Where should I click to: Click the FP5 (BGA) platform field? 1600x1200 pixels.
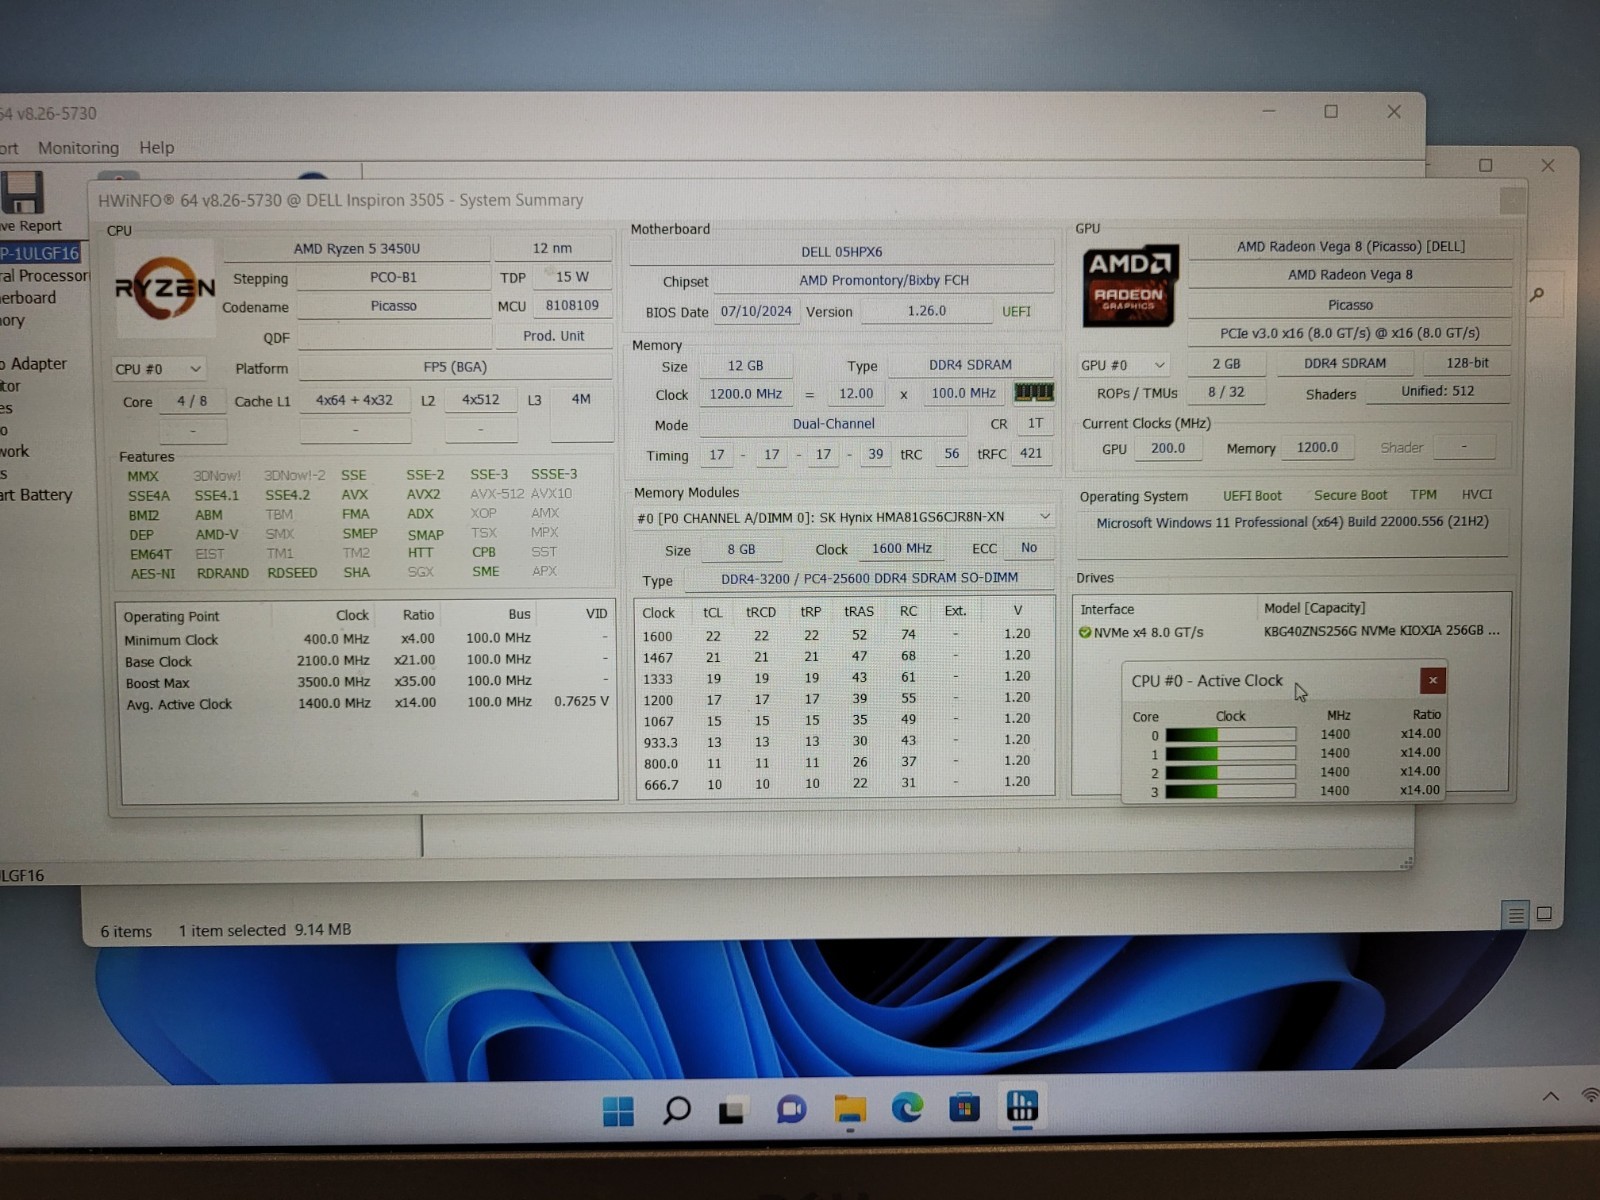[x=455, y=367]
